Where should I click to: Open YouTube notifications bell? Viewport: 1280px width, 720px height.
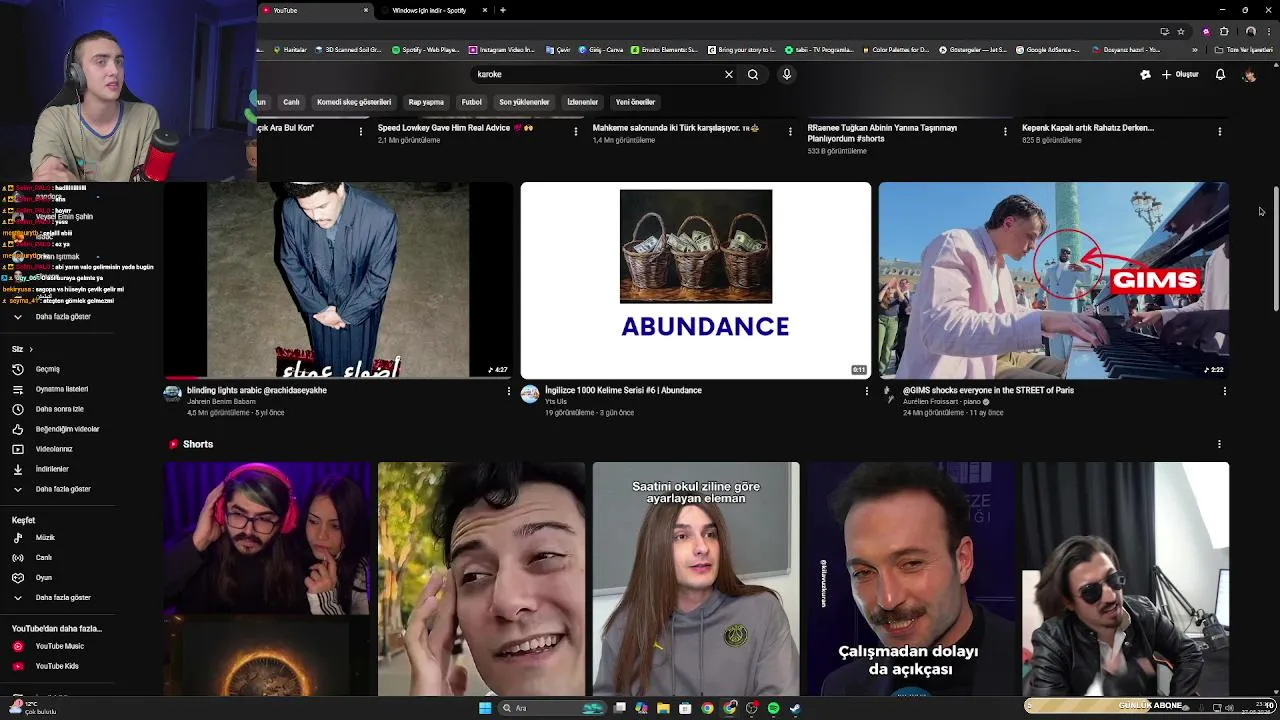click(x=1220, y=74)
